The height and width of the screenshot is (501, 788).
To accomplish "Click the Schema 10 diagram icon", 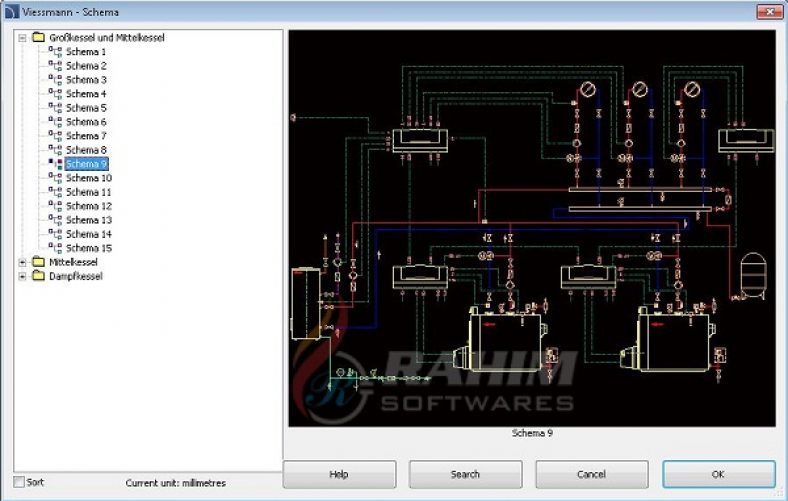I will [55, 178].
